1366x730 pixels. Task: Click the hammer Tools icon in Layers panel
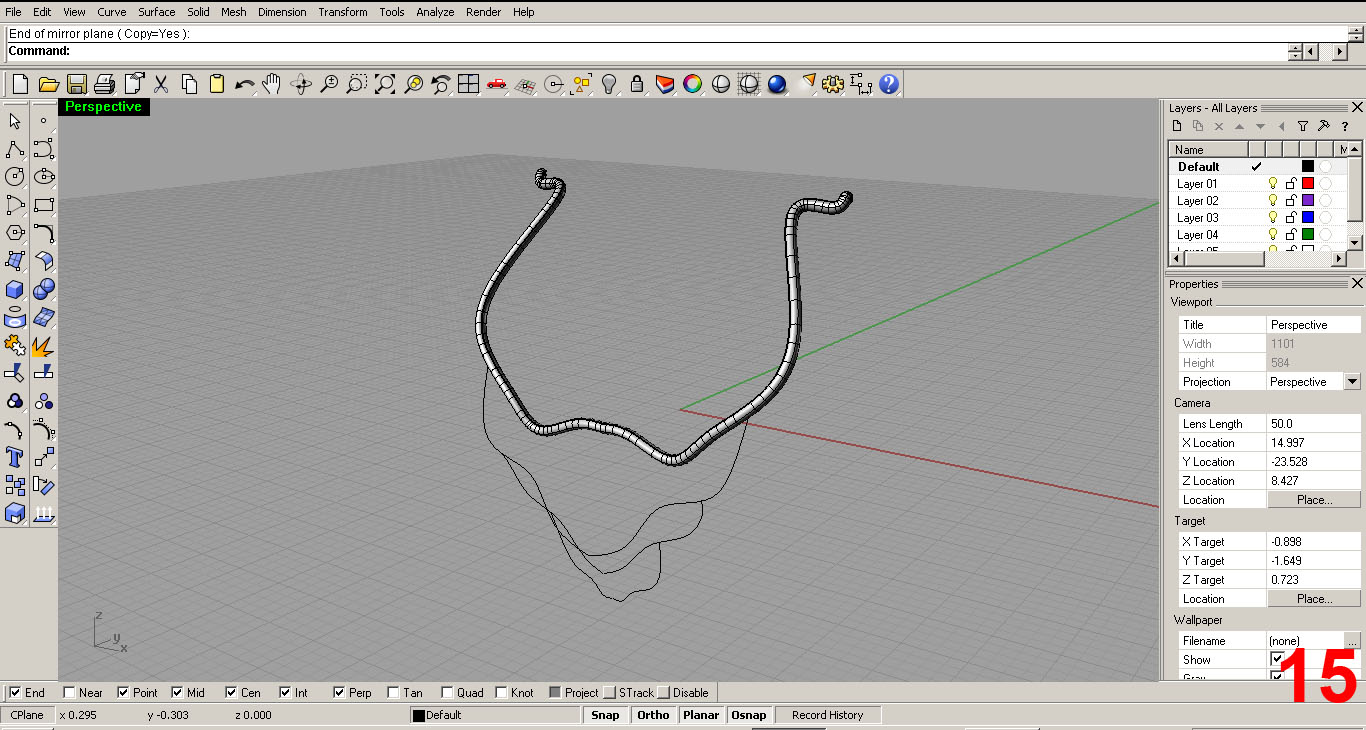tap(1324, 126)
